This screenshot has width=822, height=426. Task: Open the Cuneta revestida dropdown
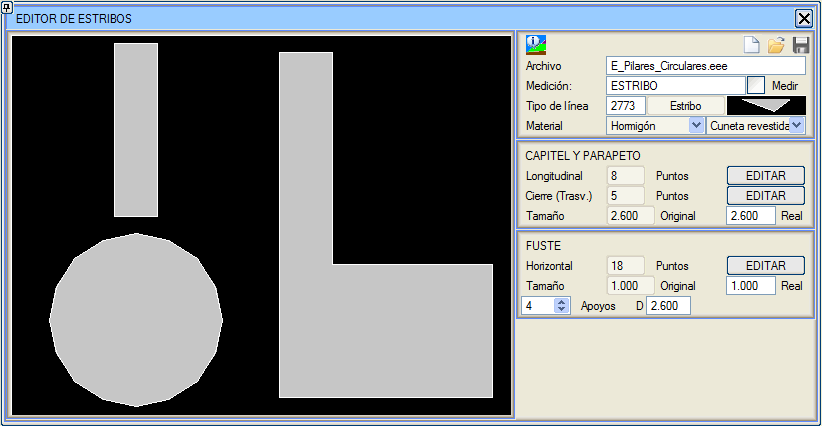797,125
